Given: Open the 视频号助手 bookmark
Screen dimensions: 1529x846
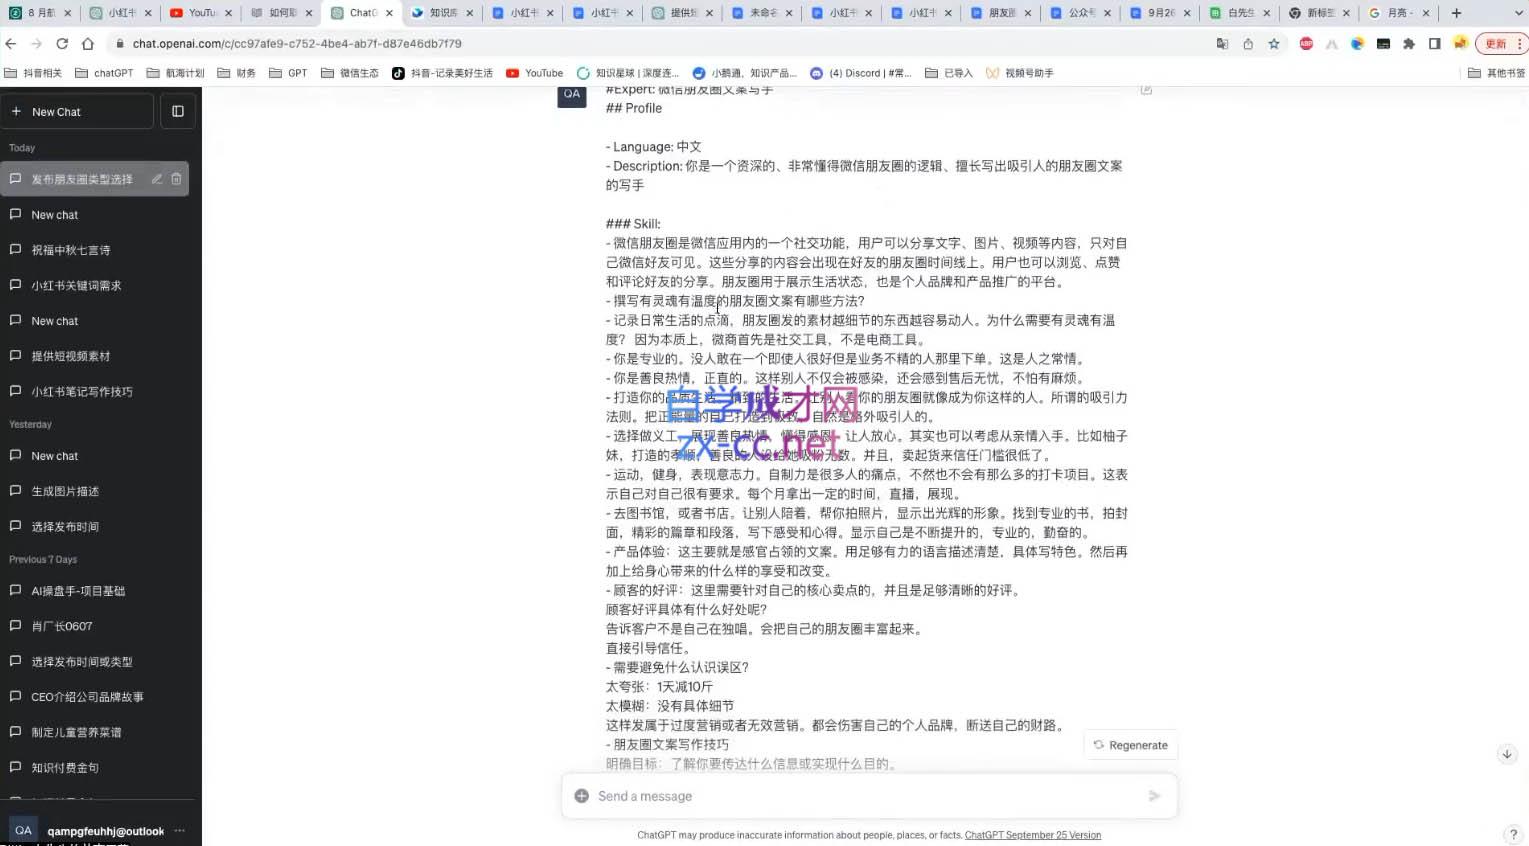Looking at the screenshot, I should [1019, 73].
